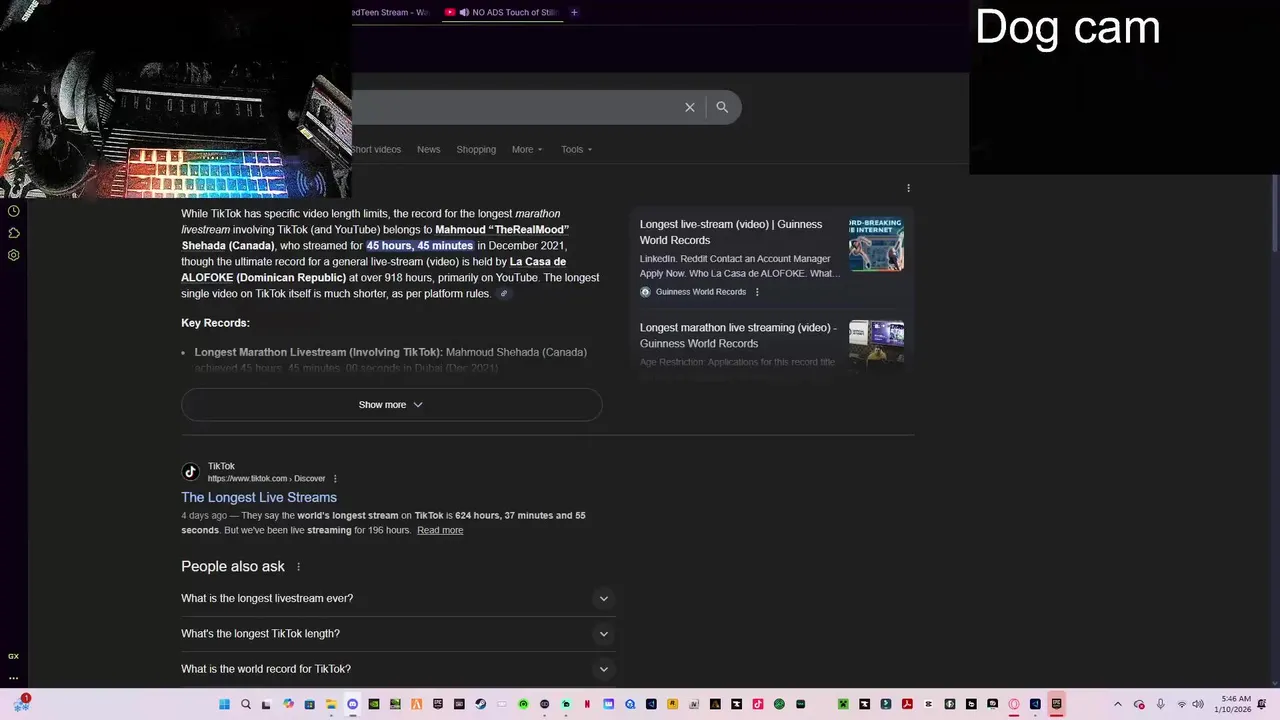Expand 'What is the world record for TikTok?'
Image resolution: width=1280 pixels, height=720 pixels.
(396, 669)
